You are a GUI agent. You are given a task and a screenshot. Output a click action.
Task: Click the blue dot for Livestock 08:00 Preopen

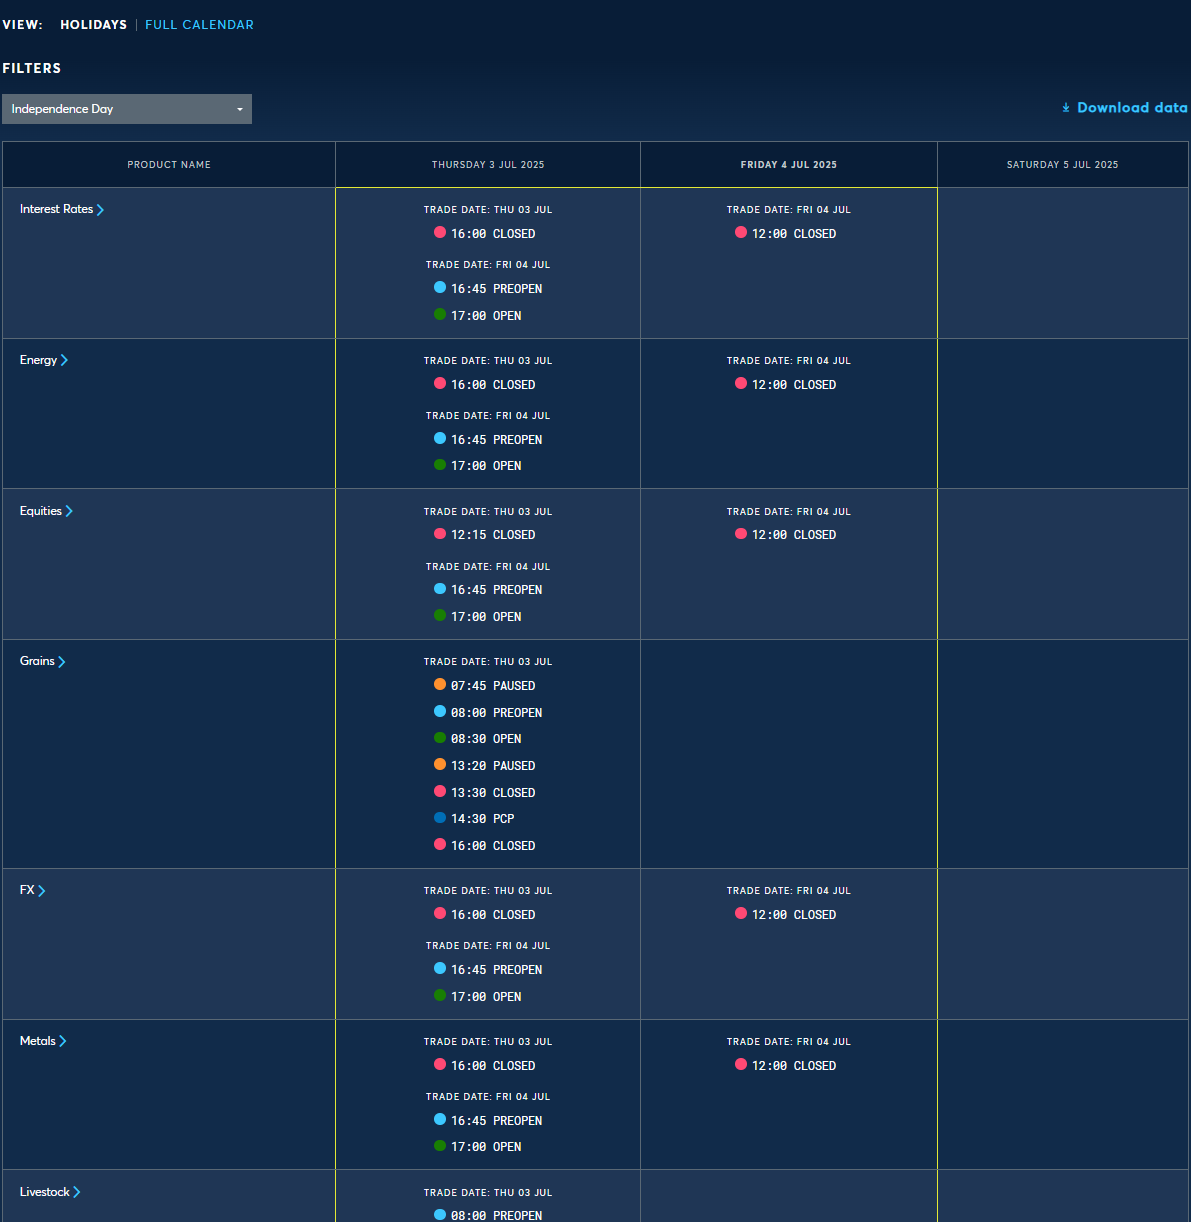click(440, 1215)
